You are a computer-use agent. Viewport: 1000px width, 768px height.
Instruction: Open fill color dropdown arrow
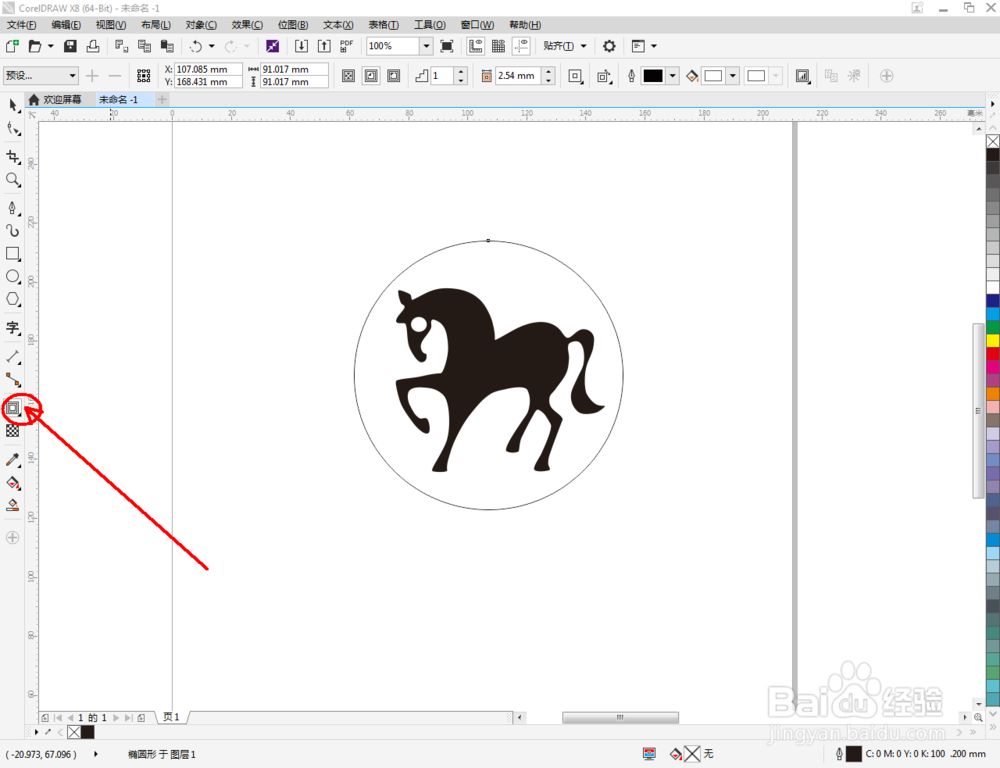pos(733,76)
